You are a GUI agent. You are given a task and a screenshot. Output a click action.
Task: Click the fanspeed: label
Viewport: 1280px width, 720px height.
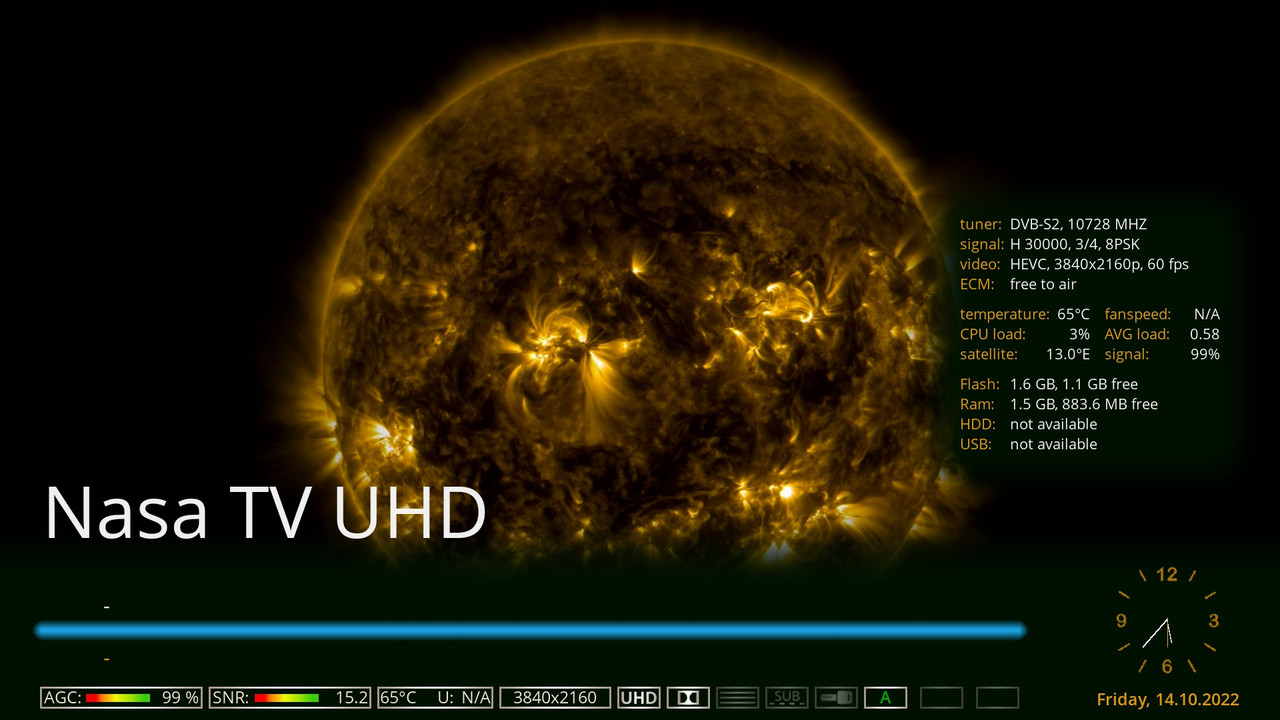[x=1138, y=314]
